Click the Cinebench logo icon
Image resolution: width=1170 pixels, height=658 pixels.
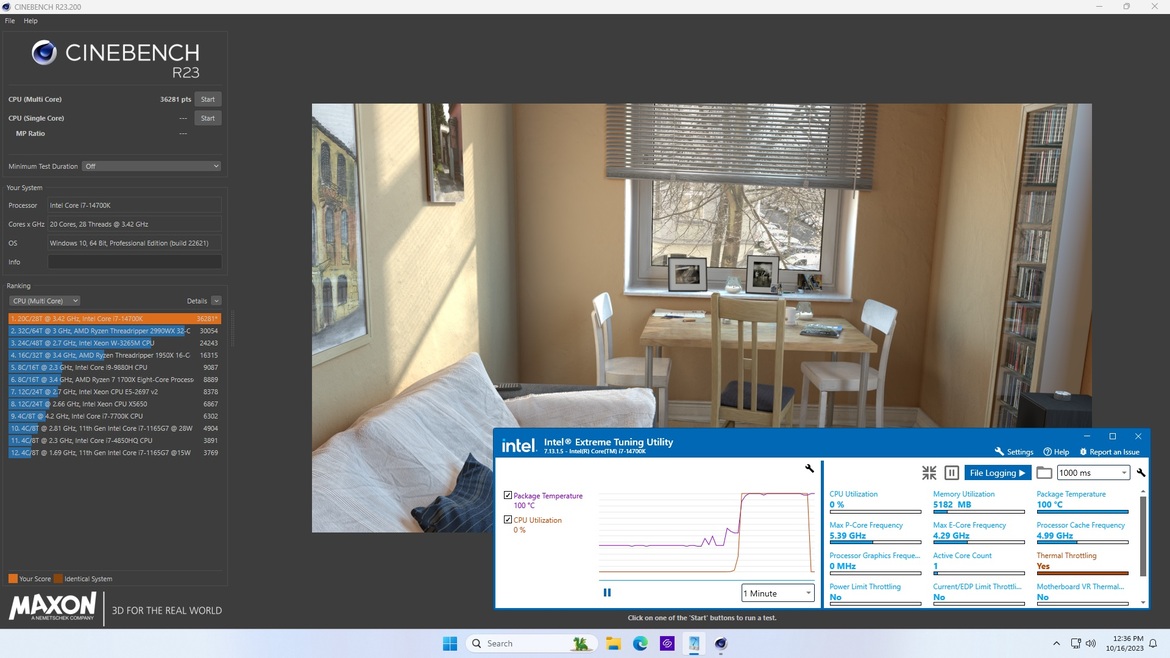(x=44, y=52)
